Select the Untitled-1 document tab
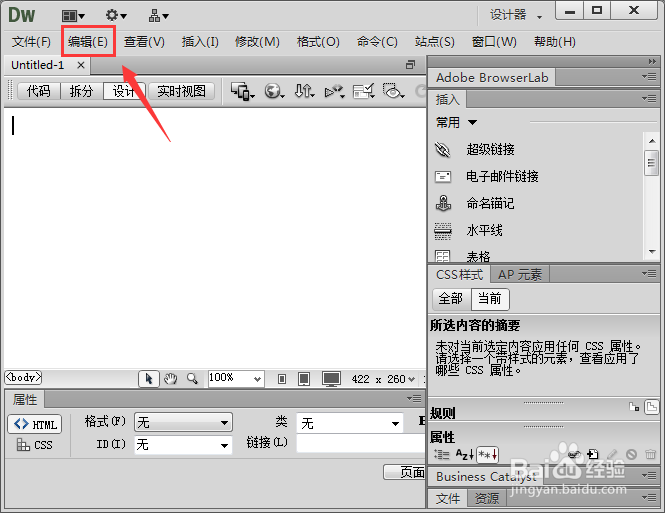 (37, 65)
